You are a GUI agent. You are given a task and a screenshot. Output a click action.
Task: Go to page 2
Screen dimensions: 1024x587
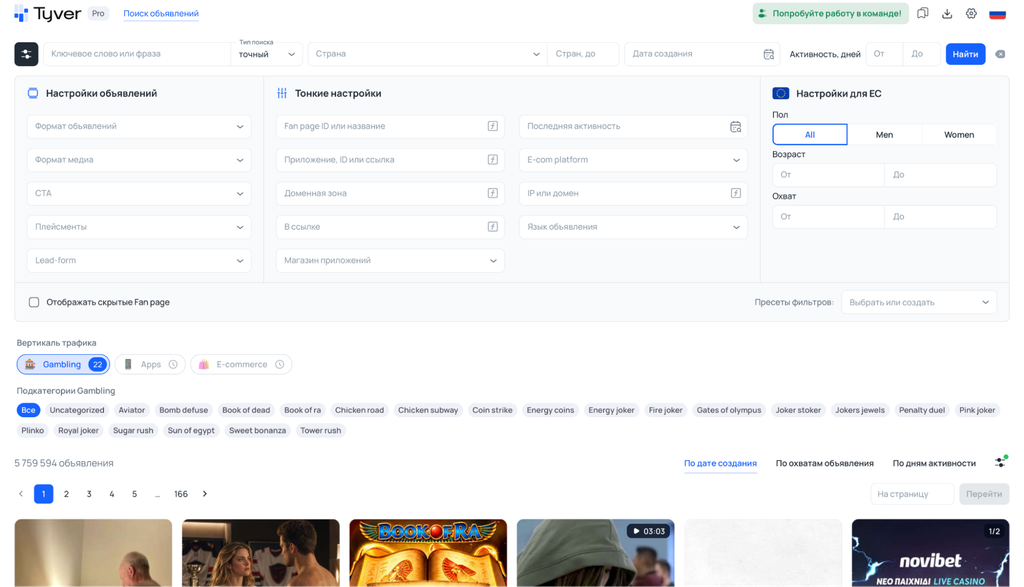point(66,494)
